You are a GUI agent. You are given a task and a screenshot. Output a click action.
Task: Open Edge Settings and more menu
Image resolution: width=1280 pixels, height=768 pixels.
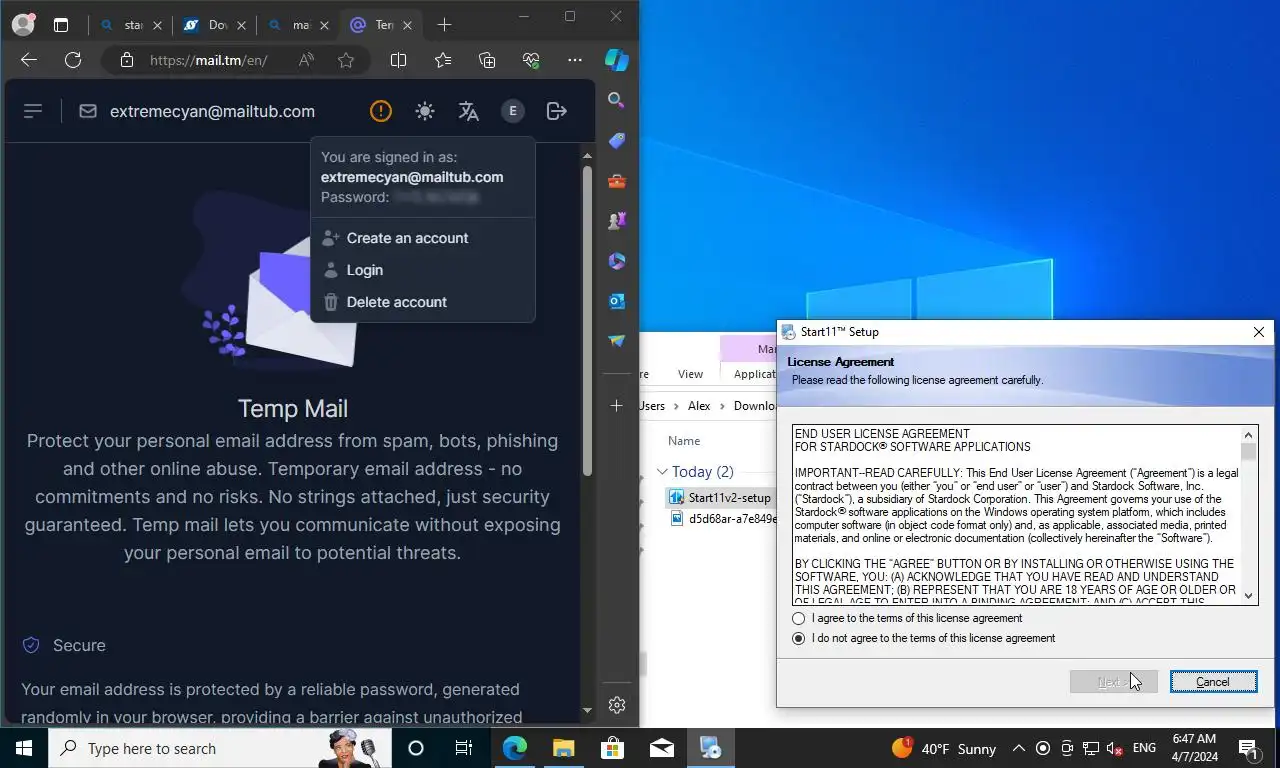point(575,60)
